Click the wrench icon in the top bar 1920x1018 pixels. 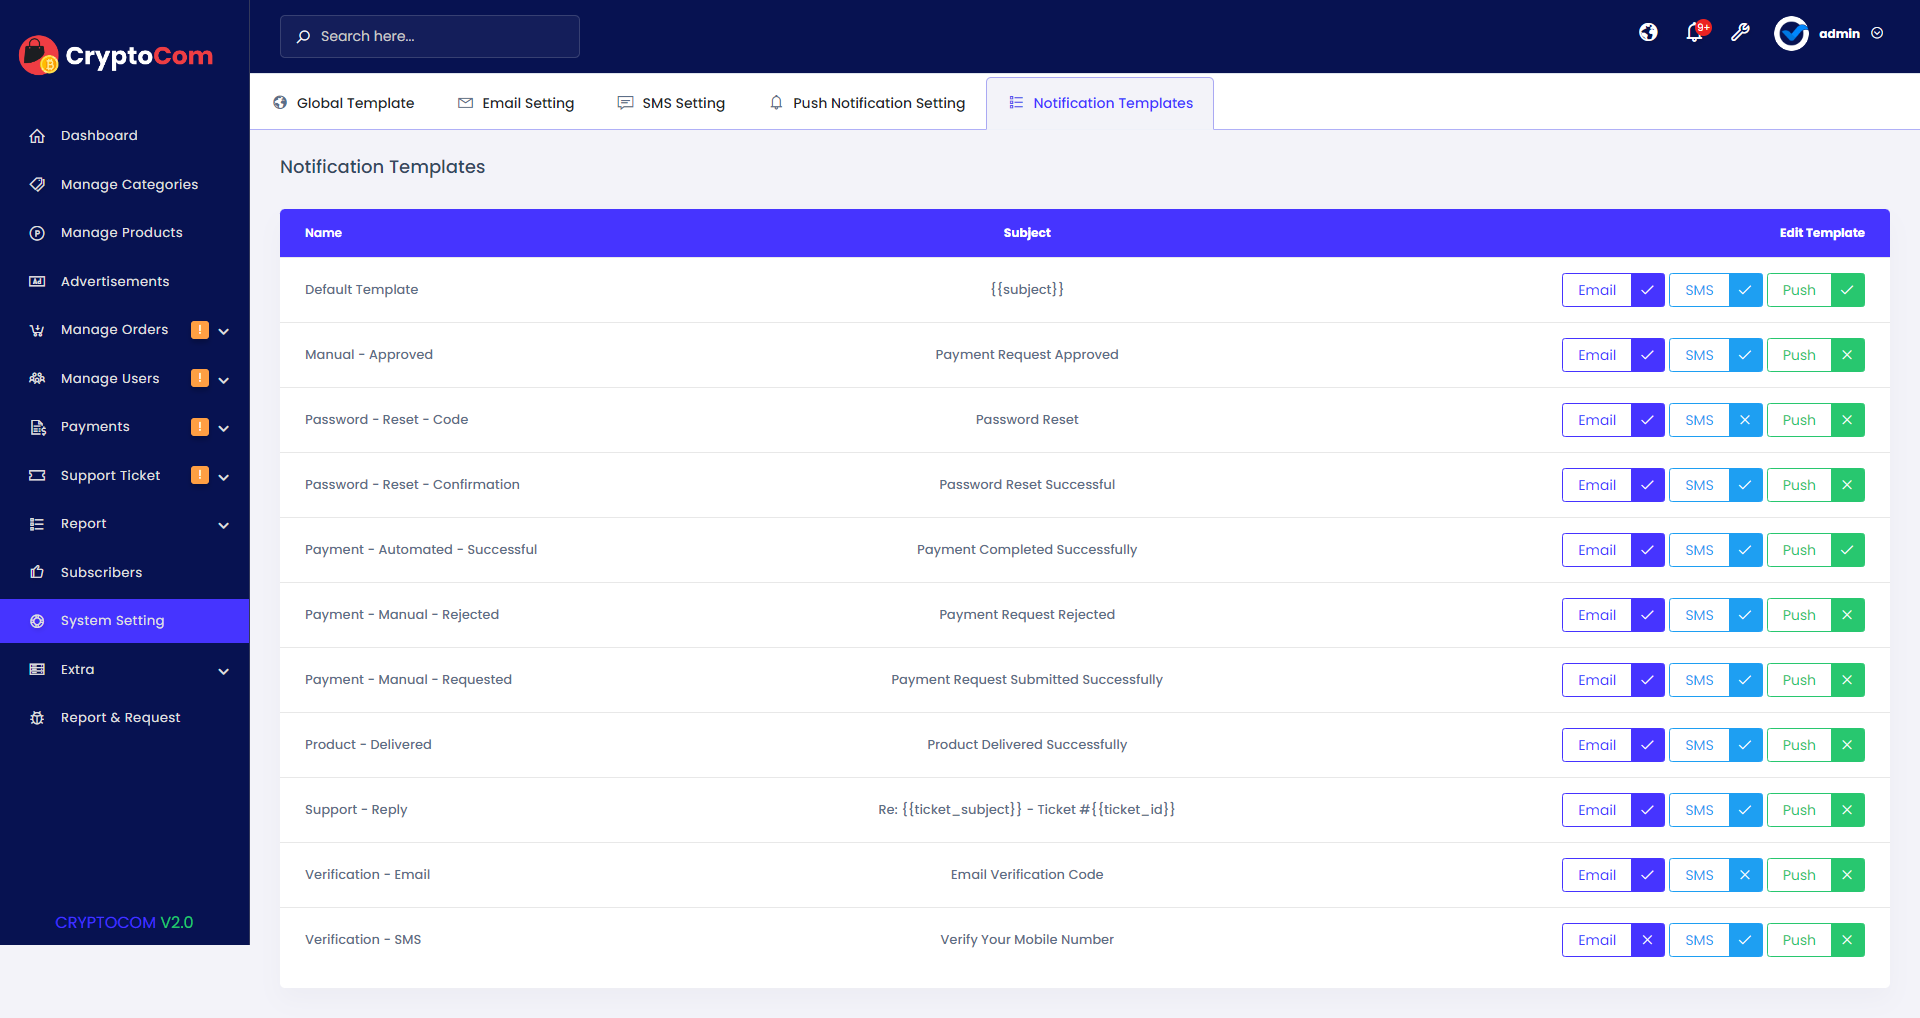[x=1740, y=33]
